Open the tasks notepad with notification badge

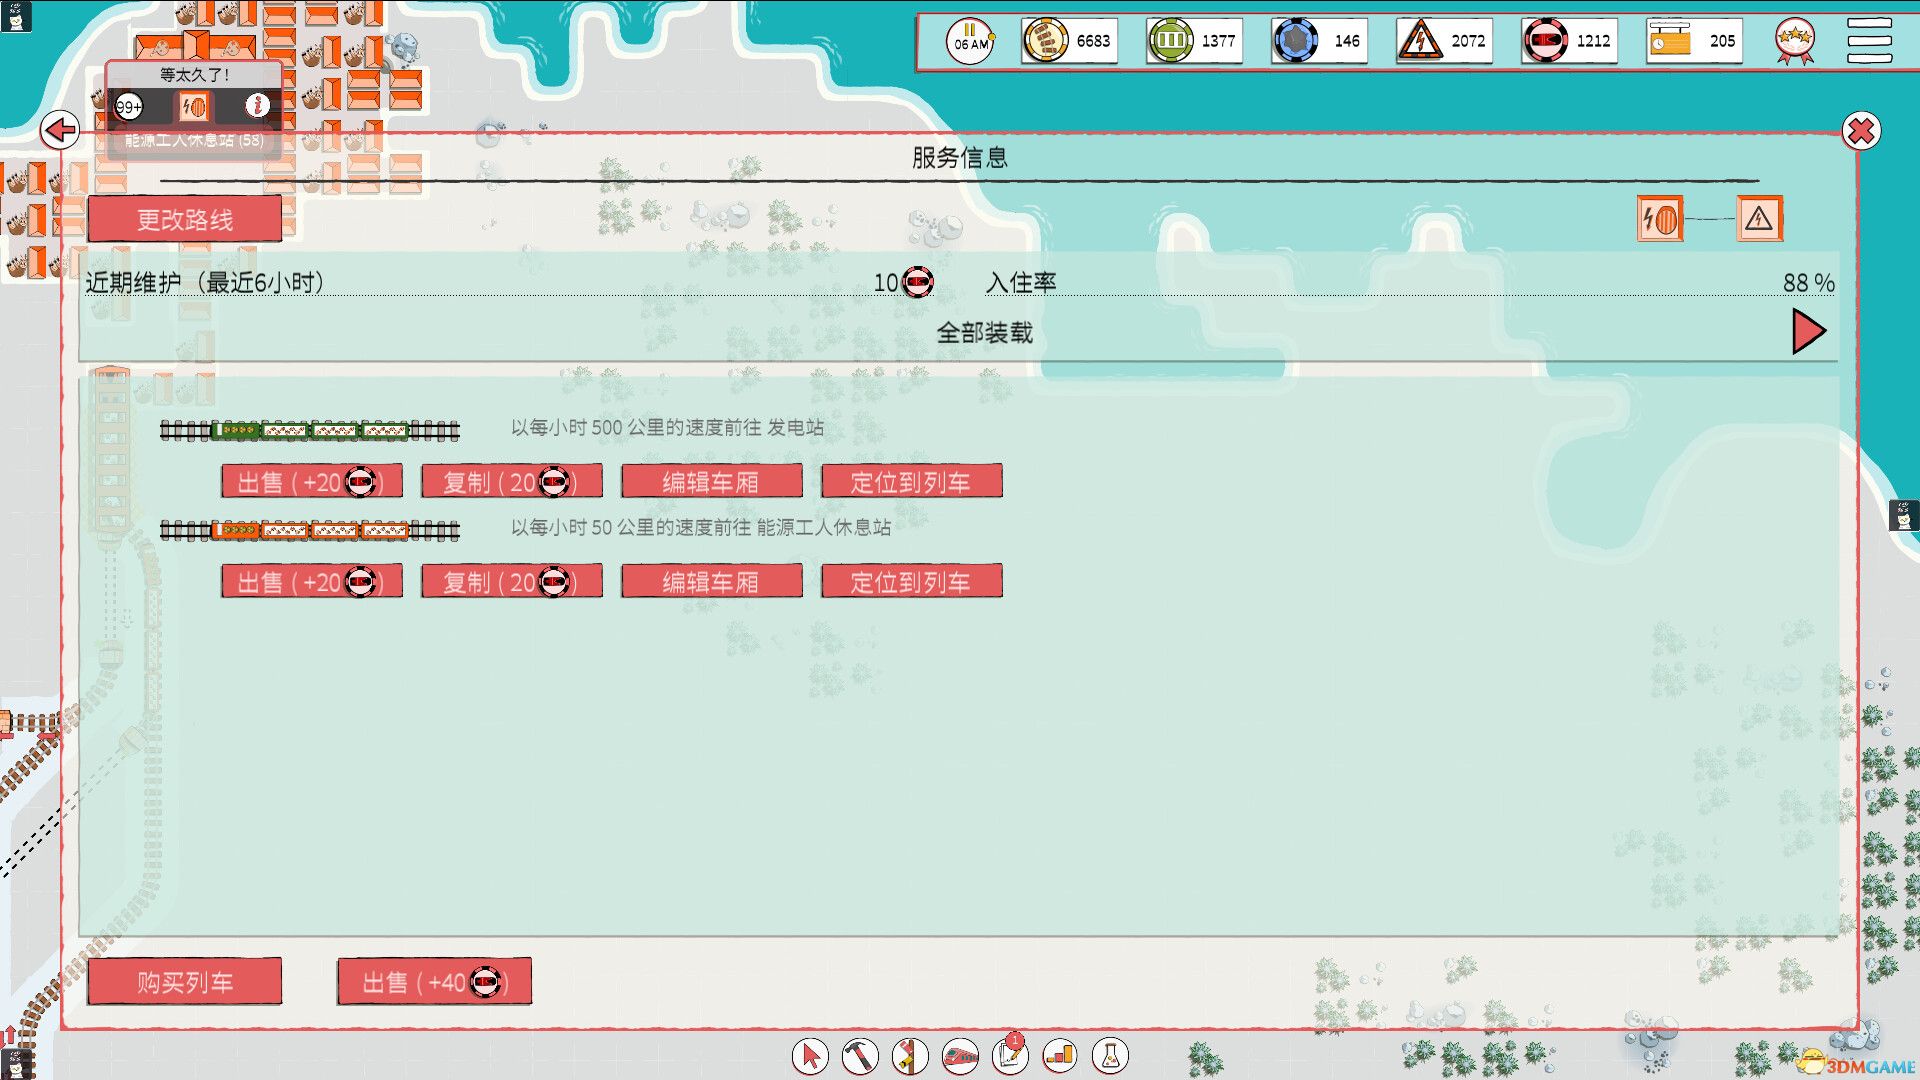tap(1009, 1055)
